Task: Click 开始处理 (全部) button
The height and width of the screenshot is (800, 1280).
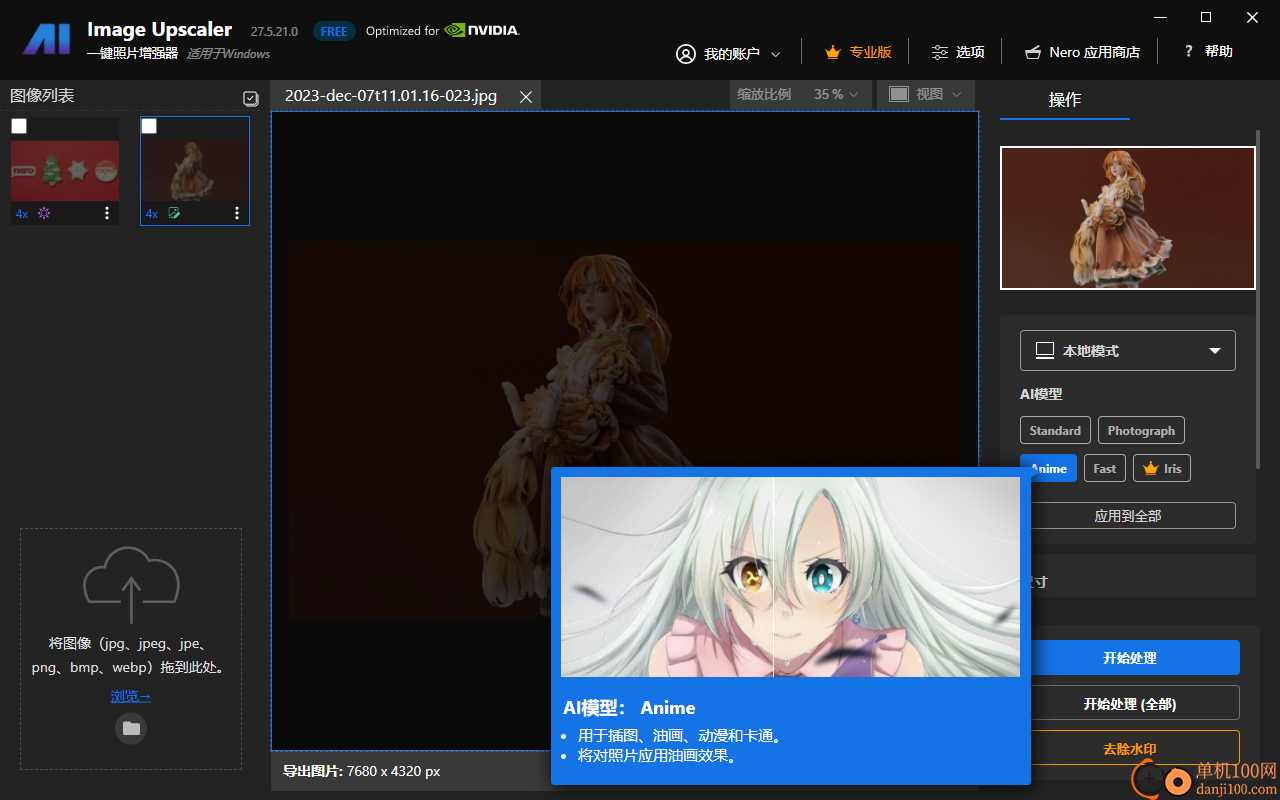Action: 1130,704
